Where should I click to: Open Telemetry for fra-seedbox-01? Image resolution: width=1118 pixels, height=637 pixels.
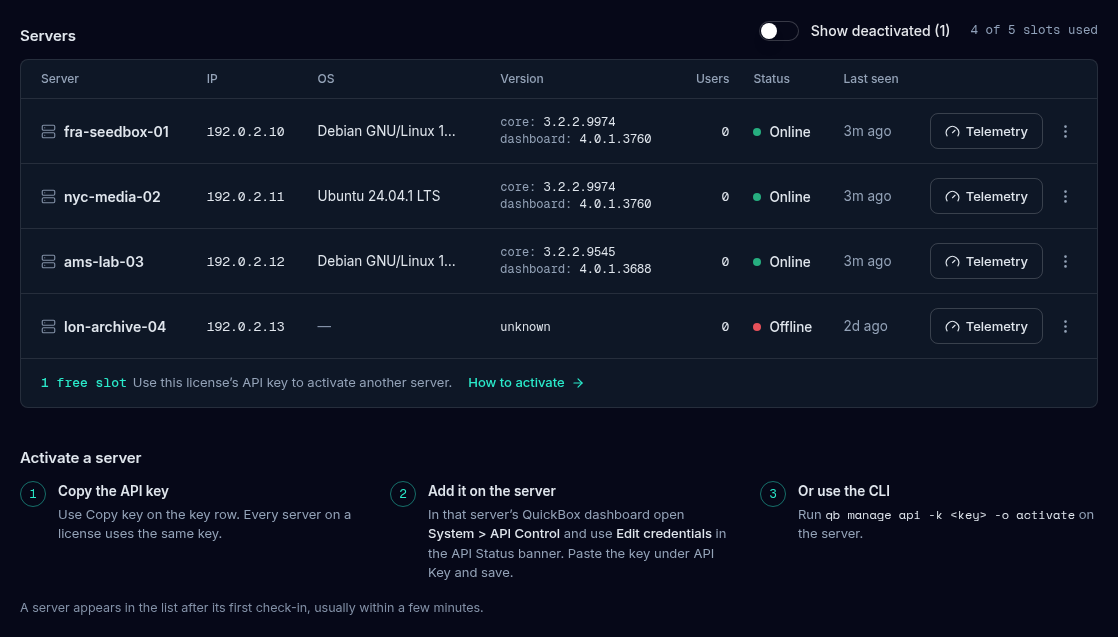click(986, 131)
